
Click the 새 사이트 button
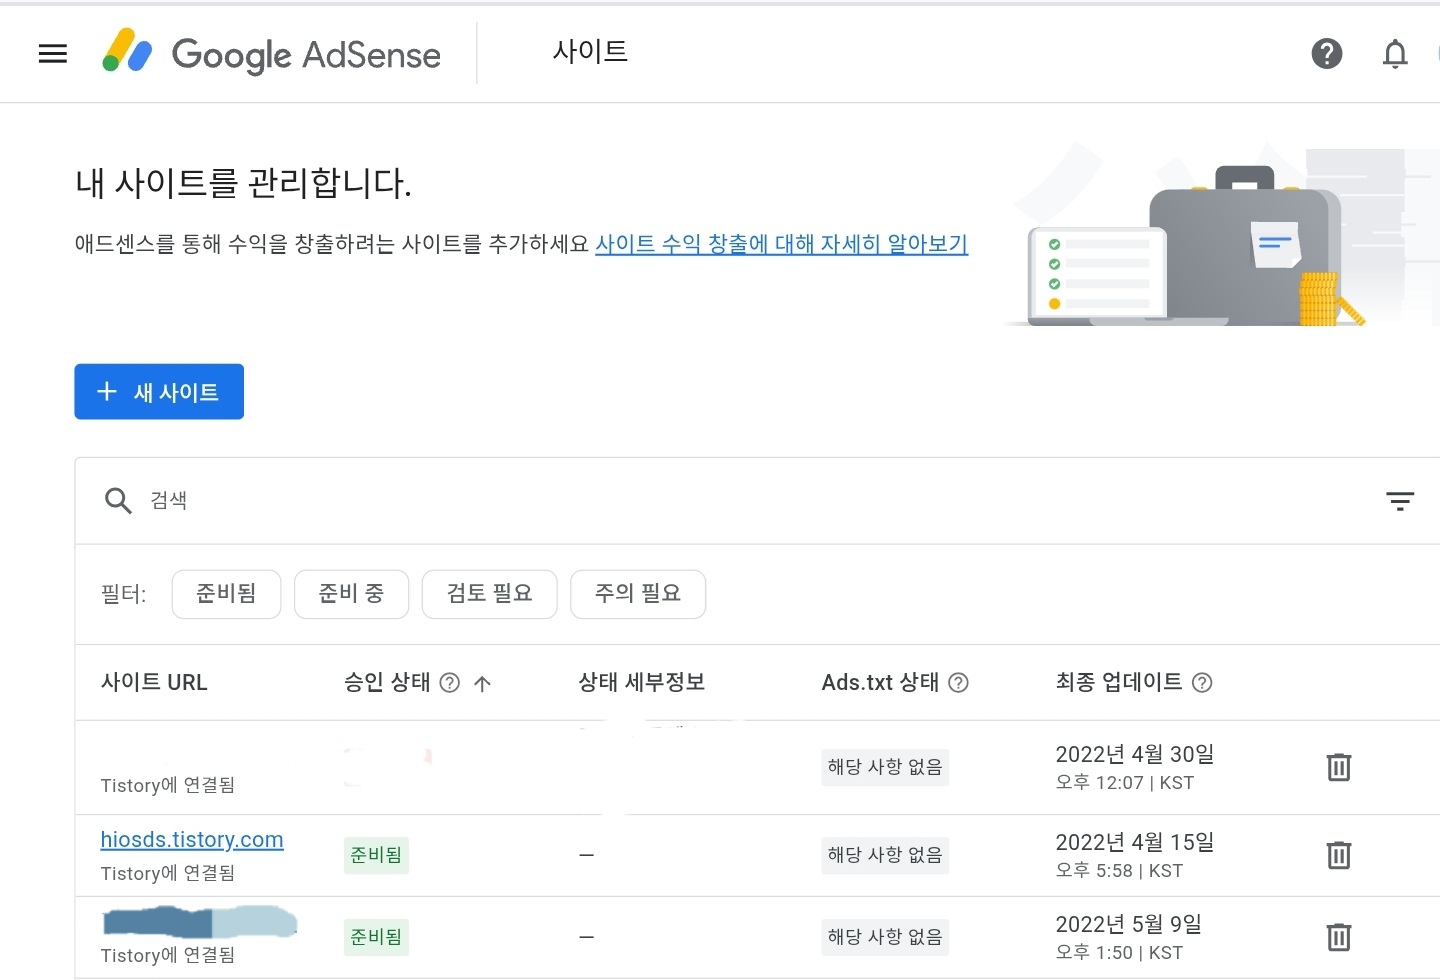(159, 392)
